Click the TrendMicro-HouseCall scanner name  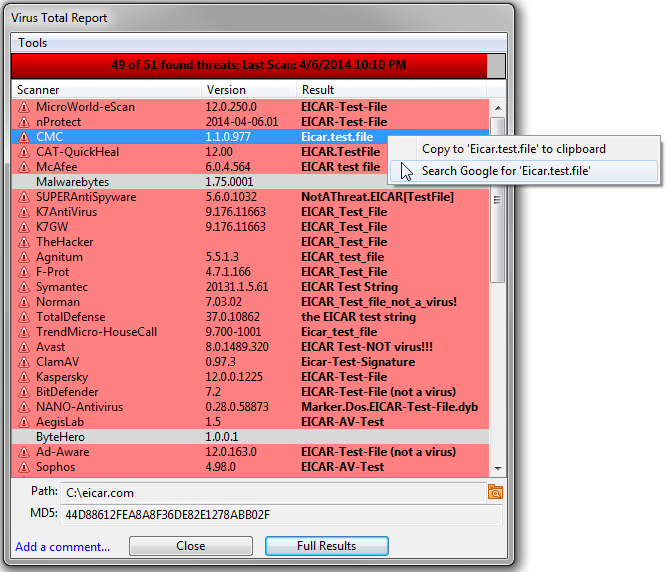(x=96, y=332)
